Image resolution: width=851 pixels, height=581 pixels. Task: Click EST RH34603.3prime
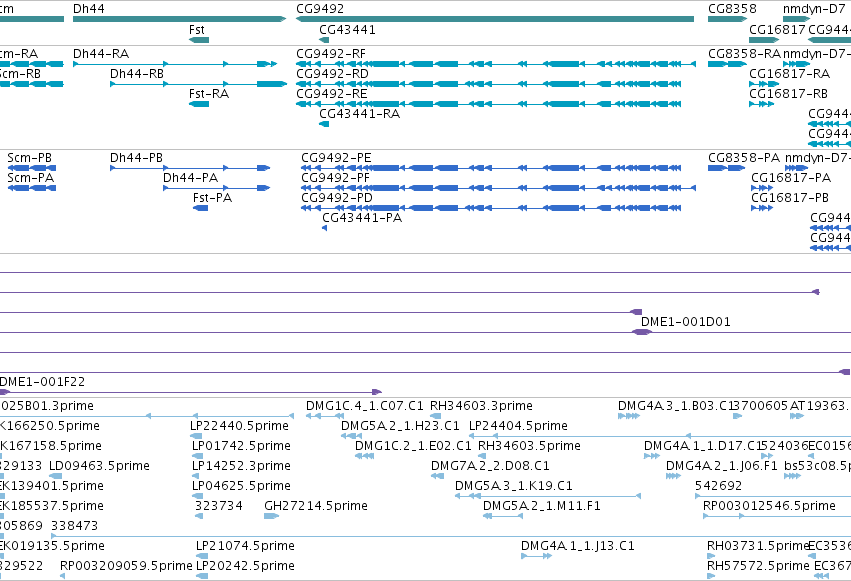(435, 416)
